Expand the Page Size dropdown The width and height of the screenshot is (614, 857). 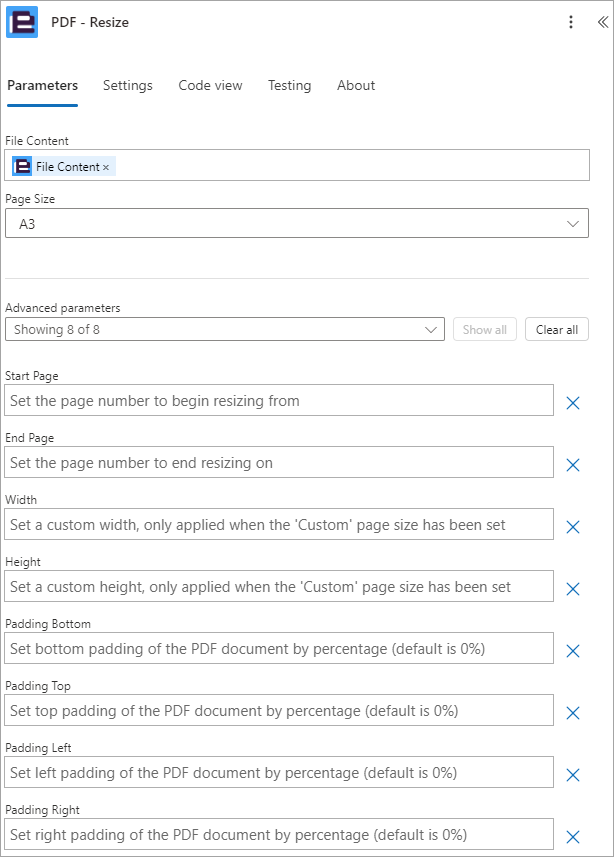297,224
